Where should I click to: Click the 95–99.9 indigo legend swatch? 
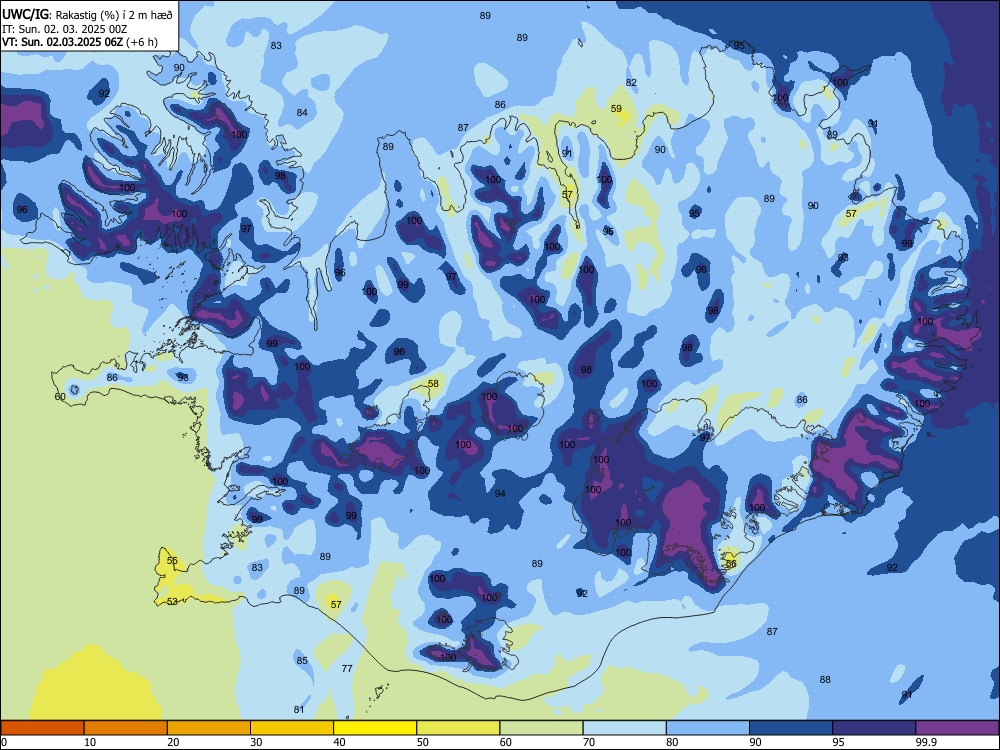coord(874,728)
